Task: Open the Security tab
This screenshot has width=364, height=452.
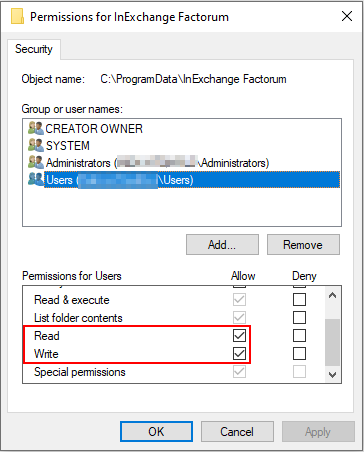Action: (x=34, y=49)
